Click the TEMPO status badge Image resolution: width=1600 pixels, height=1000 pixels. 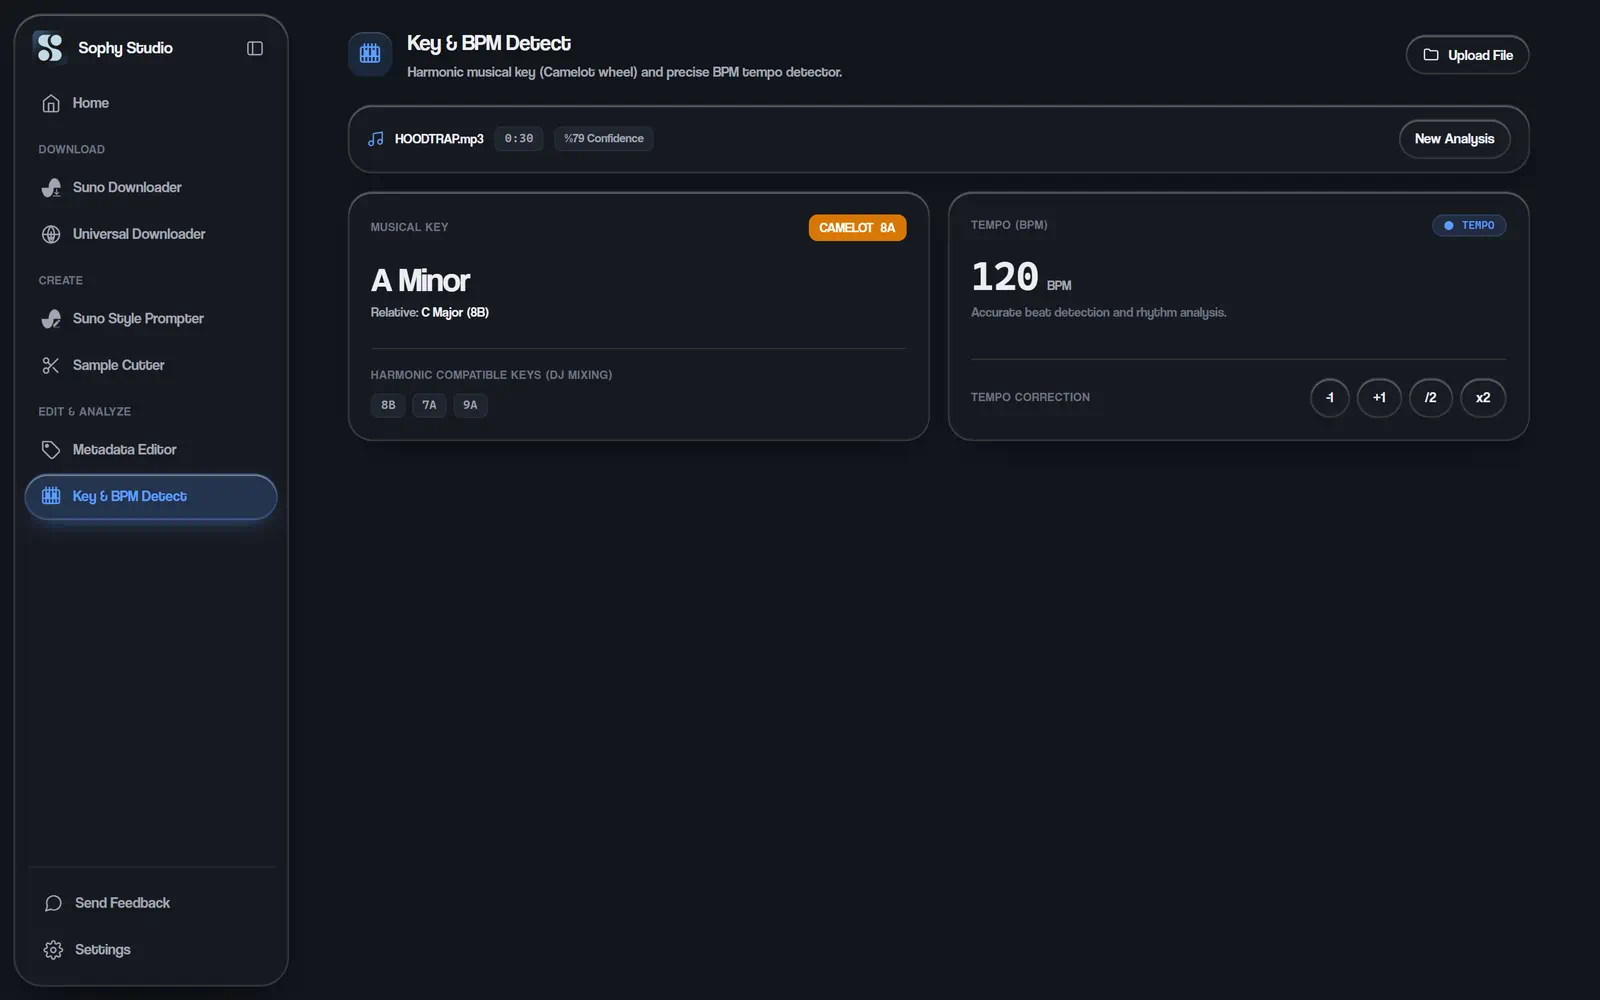(x=1469, y=226)
